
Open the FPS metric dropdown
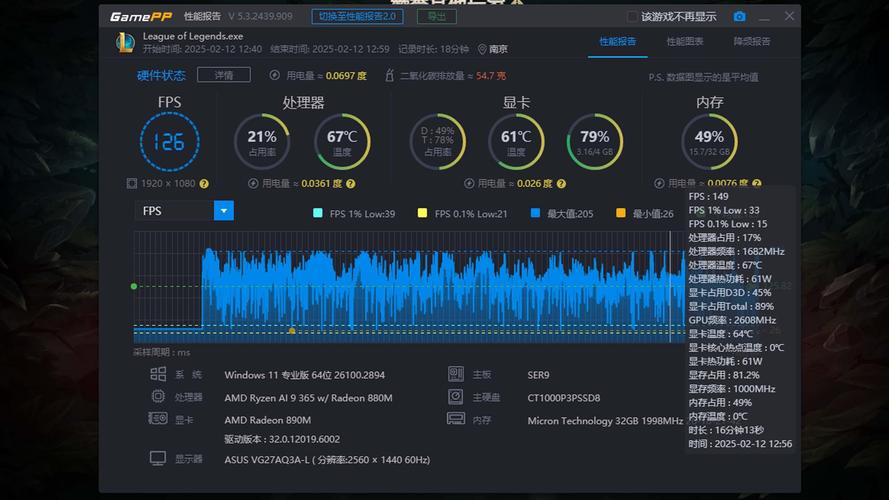pyautogui.click(x=224, y=210)
